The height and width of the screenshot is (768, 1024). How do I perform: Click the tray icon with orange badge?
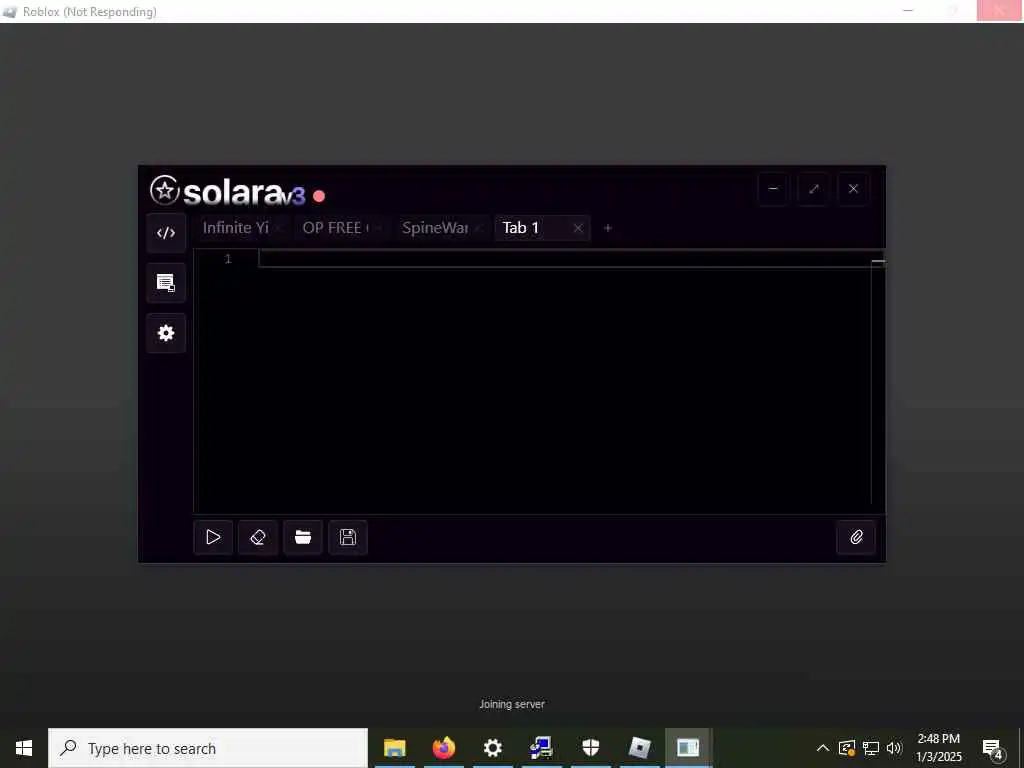tap(846, 748)
